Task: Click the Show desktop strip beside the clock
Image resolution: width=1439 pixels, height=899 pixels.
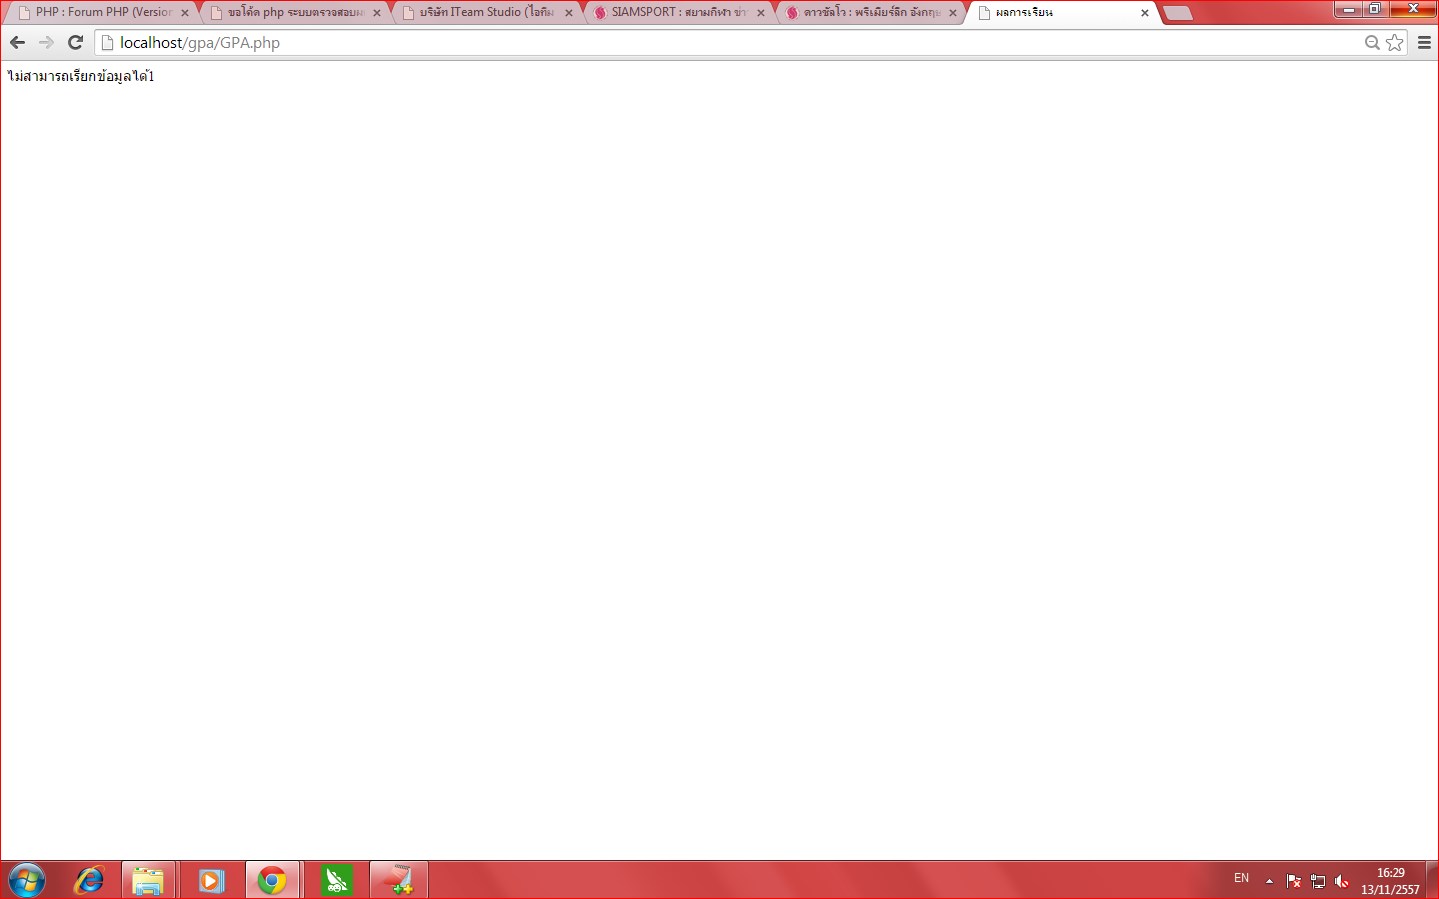Action: coord(1432,880)
